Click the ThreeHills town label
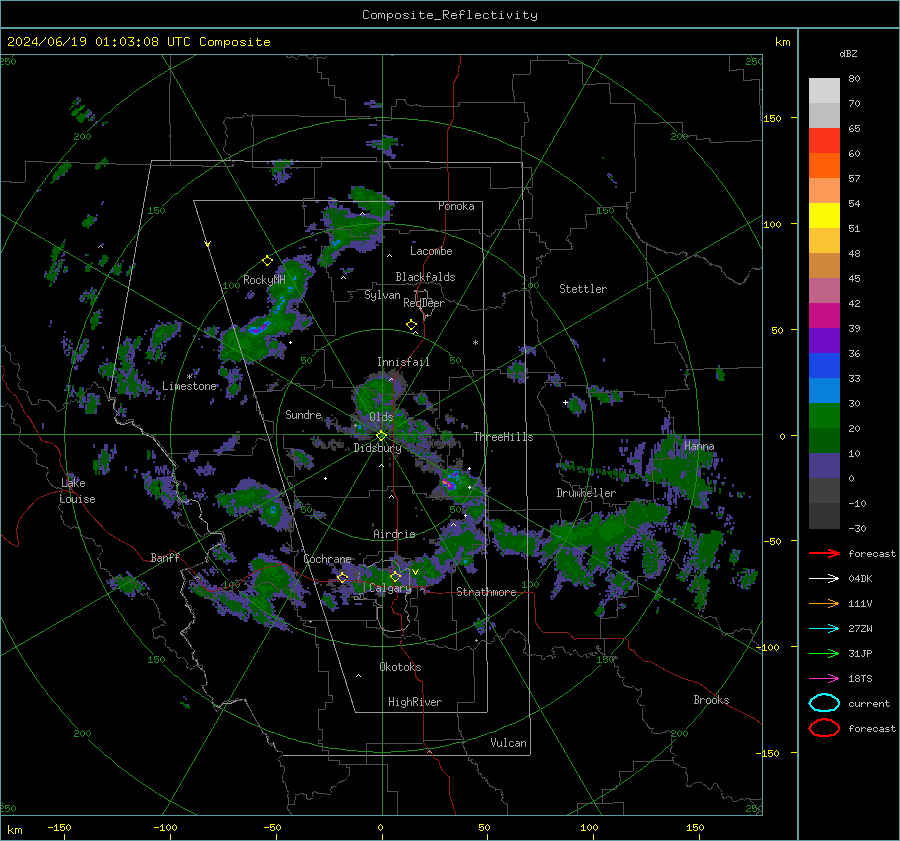 pyautogui.click(x=503, y=437)
